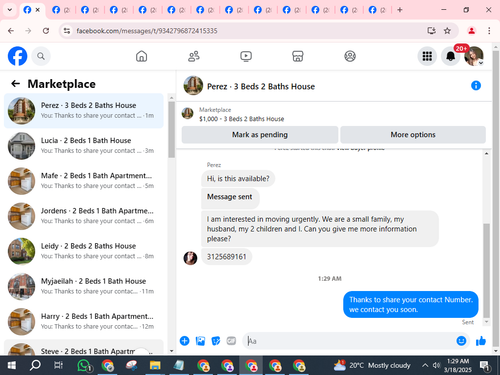Close the active Facebook tab

(x=38, y=10)
